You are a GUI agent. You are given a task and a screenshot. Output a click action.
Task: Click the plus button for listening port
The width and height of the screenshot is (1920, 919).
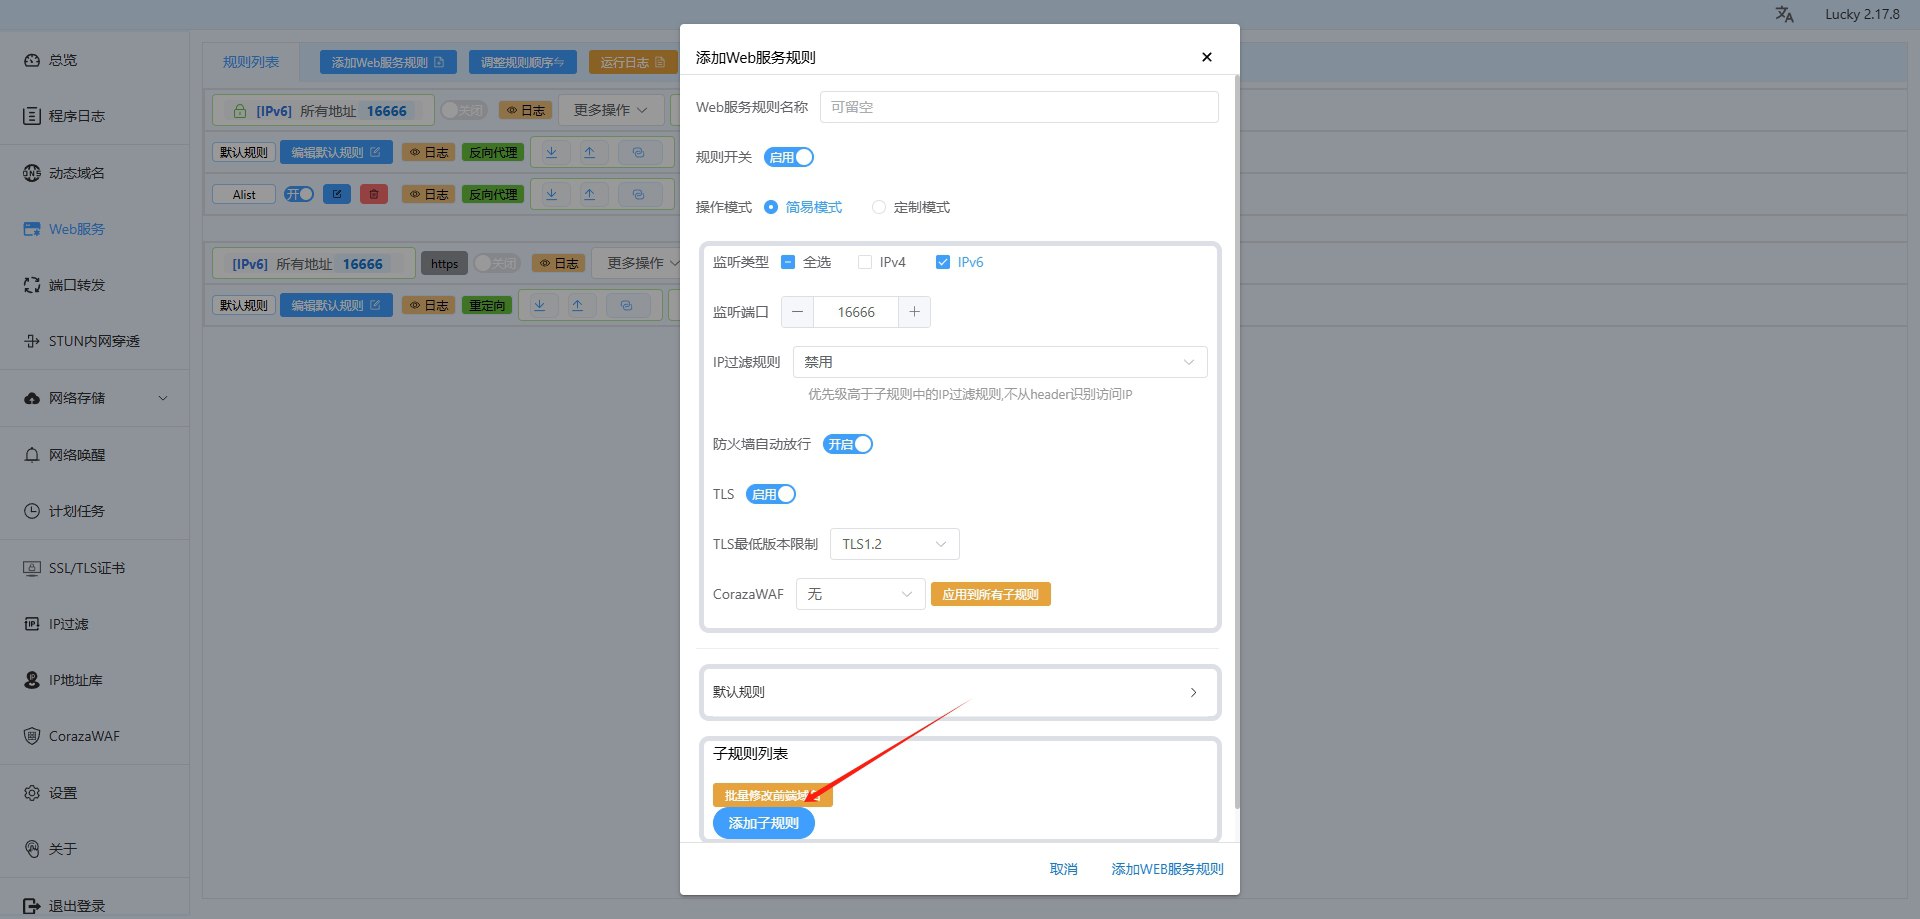pos(914,312)
